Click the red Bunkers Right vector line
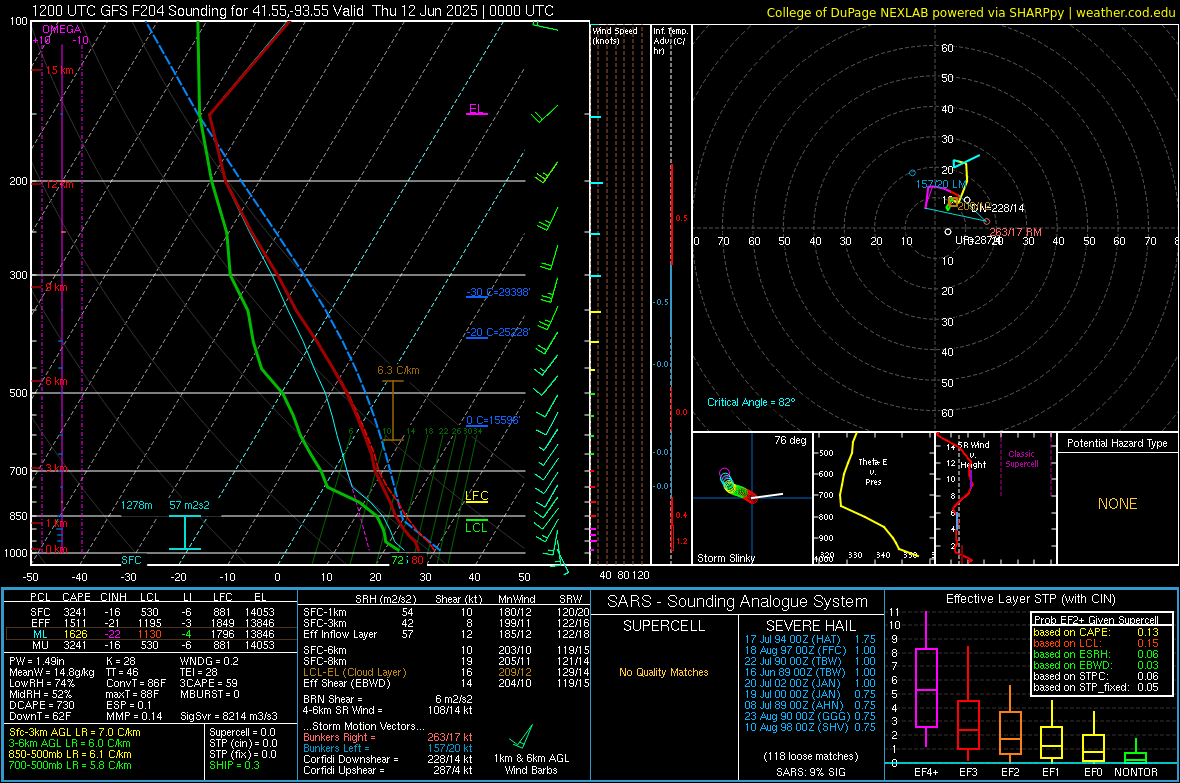Viewport: 1180px width, 783px height. click(388, 737)
